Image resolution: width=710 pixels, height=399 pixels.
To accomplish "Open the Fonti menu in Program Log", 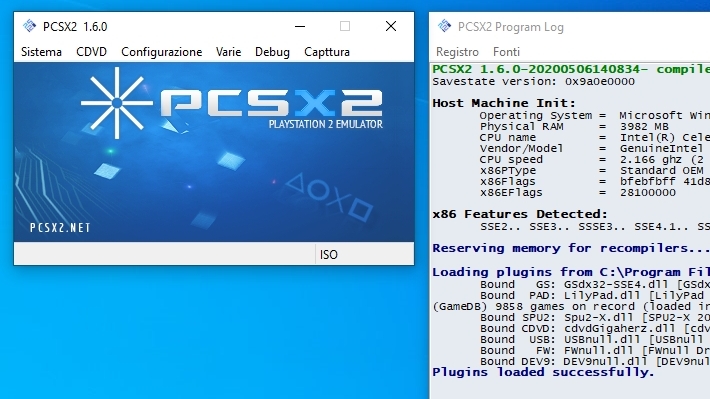I will click(x=506, y=52).
